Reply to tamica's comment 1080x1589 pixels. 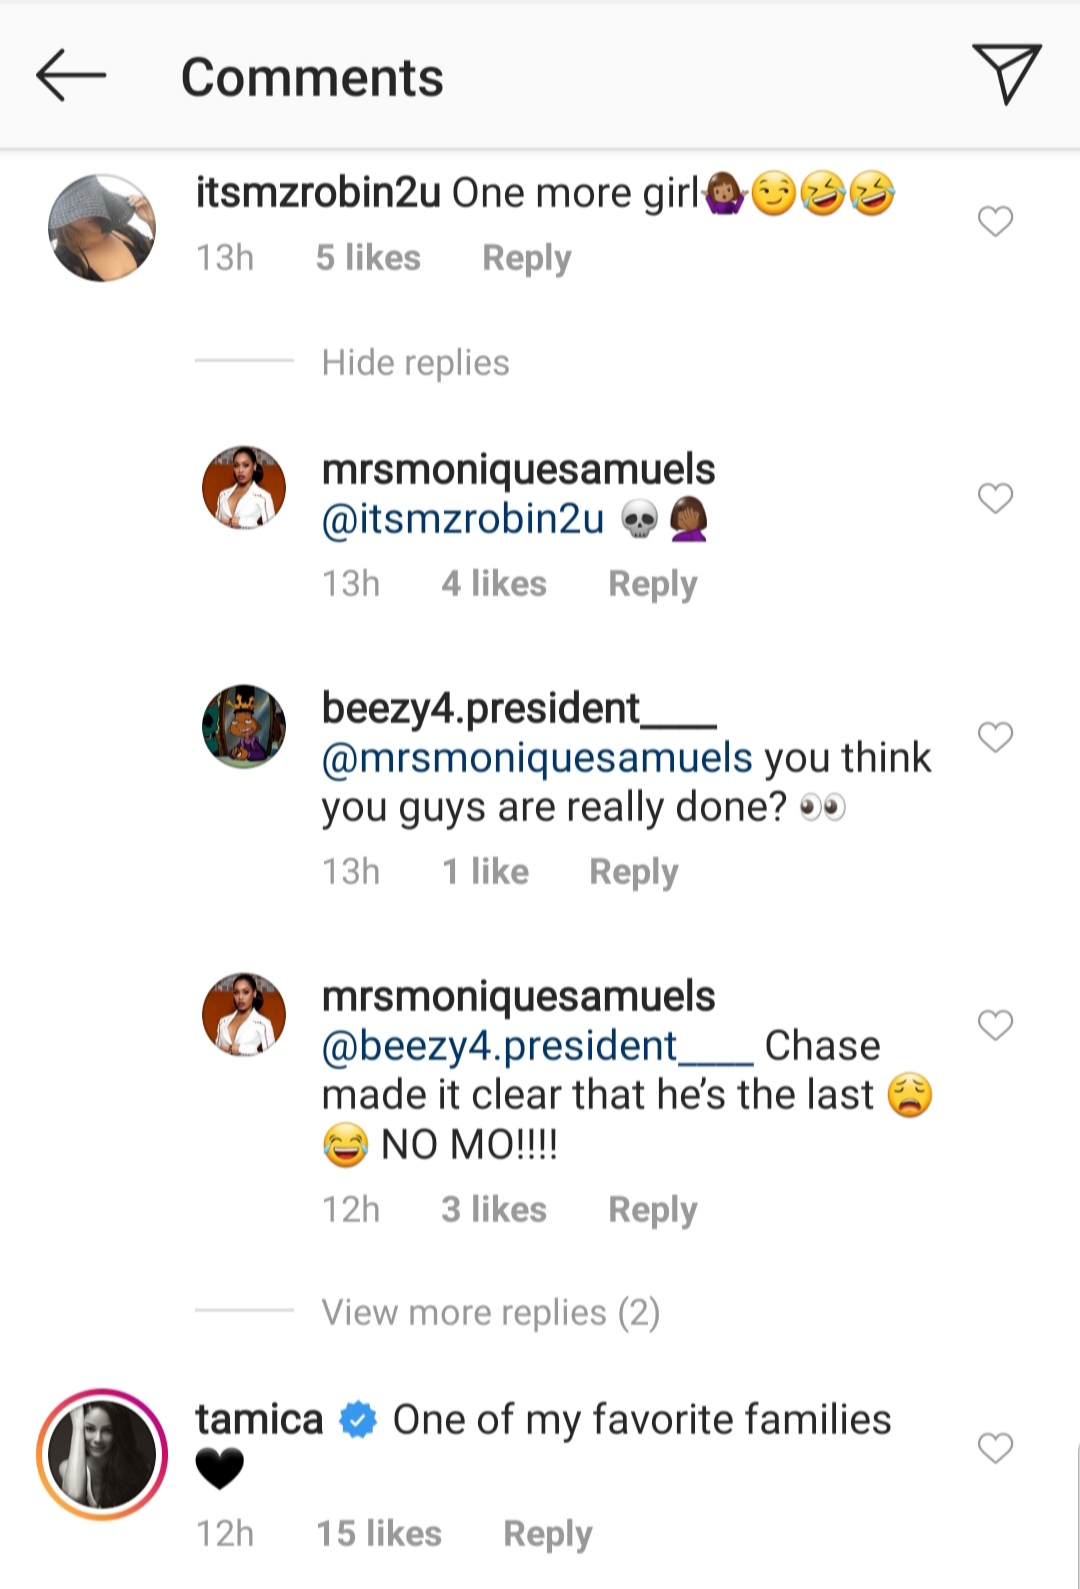click(x=547, y=1533)
